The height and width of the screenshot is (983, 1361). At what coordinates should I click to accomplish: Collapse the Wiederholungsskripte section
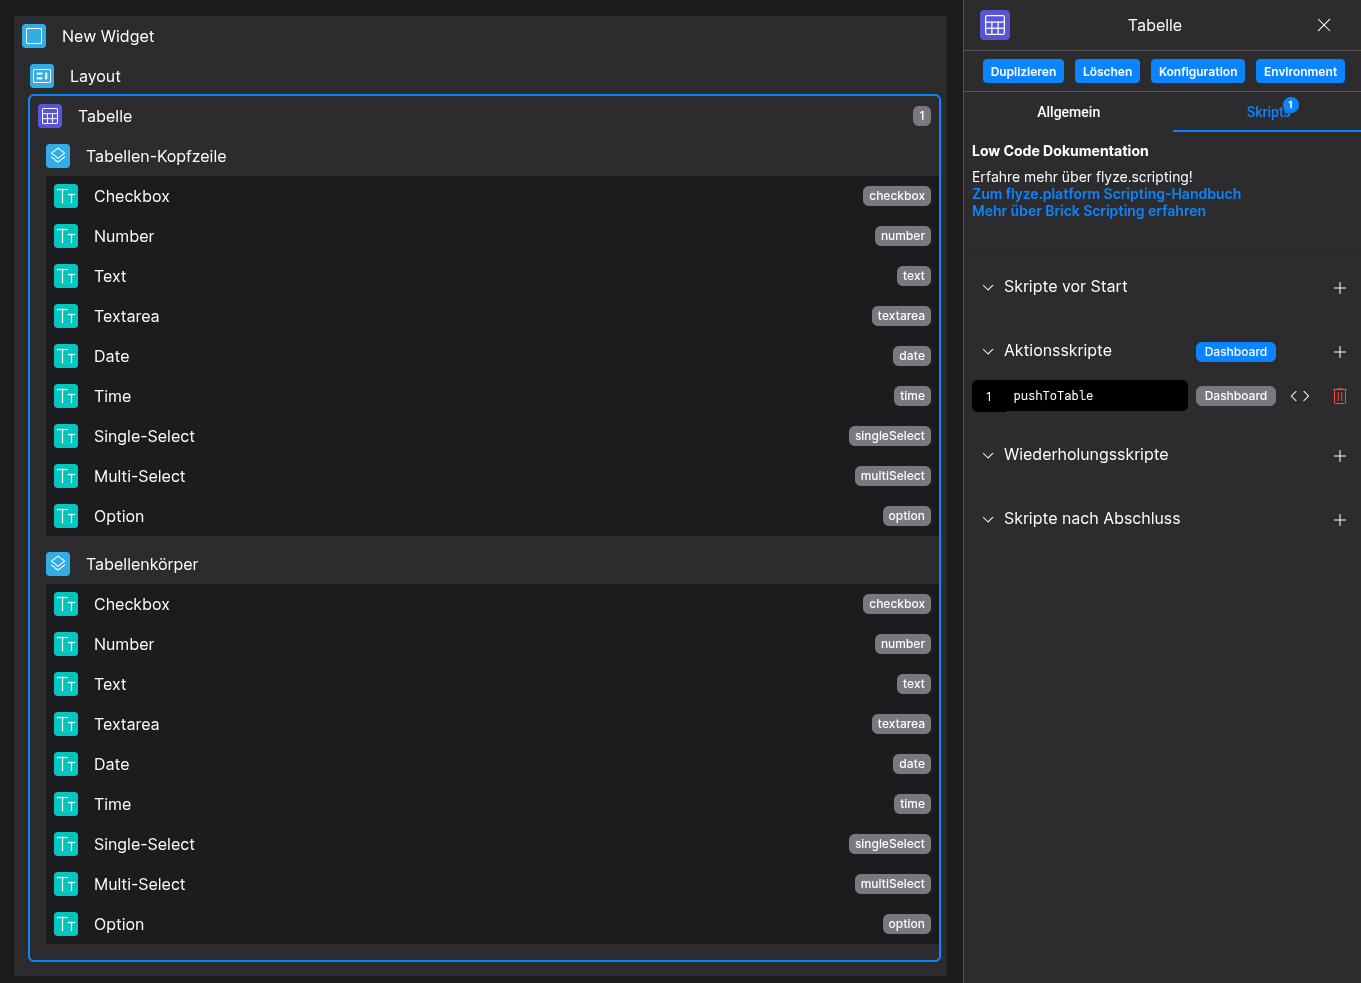pos(988,455)
